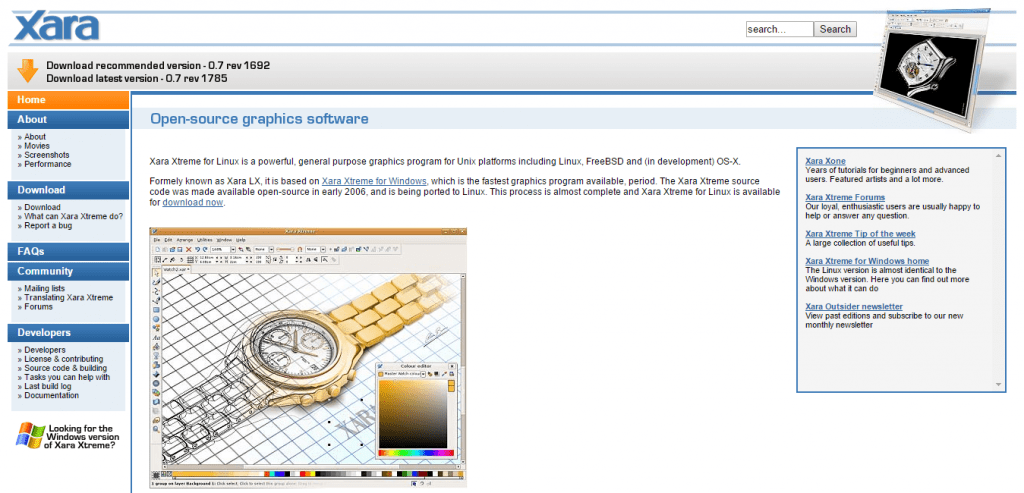Open the Mailing lists link

[45, 289]
